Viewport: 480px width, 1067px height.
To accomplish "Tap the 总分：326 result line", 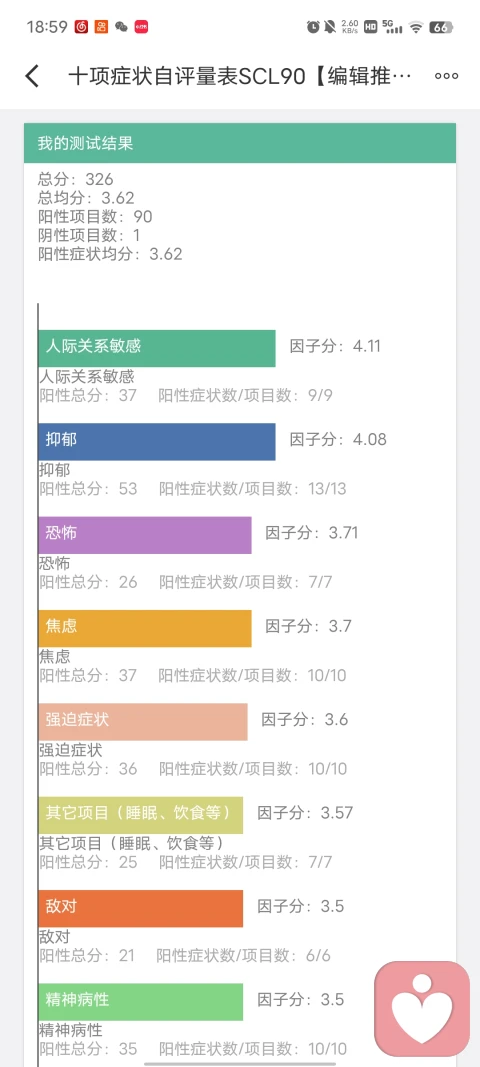I will point(76,180).
